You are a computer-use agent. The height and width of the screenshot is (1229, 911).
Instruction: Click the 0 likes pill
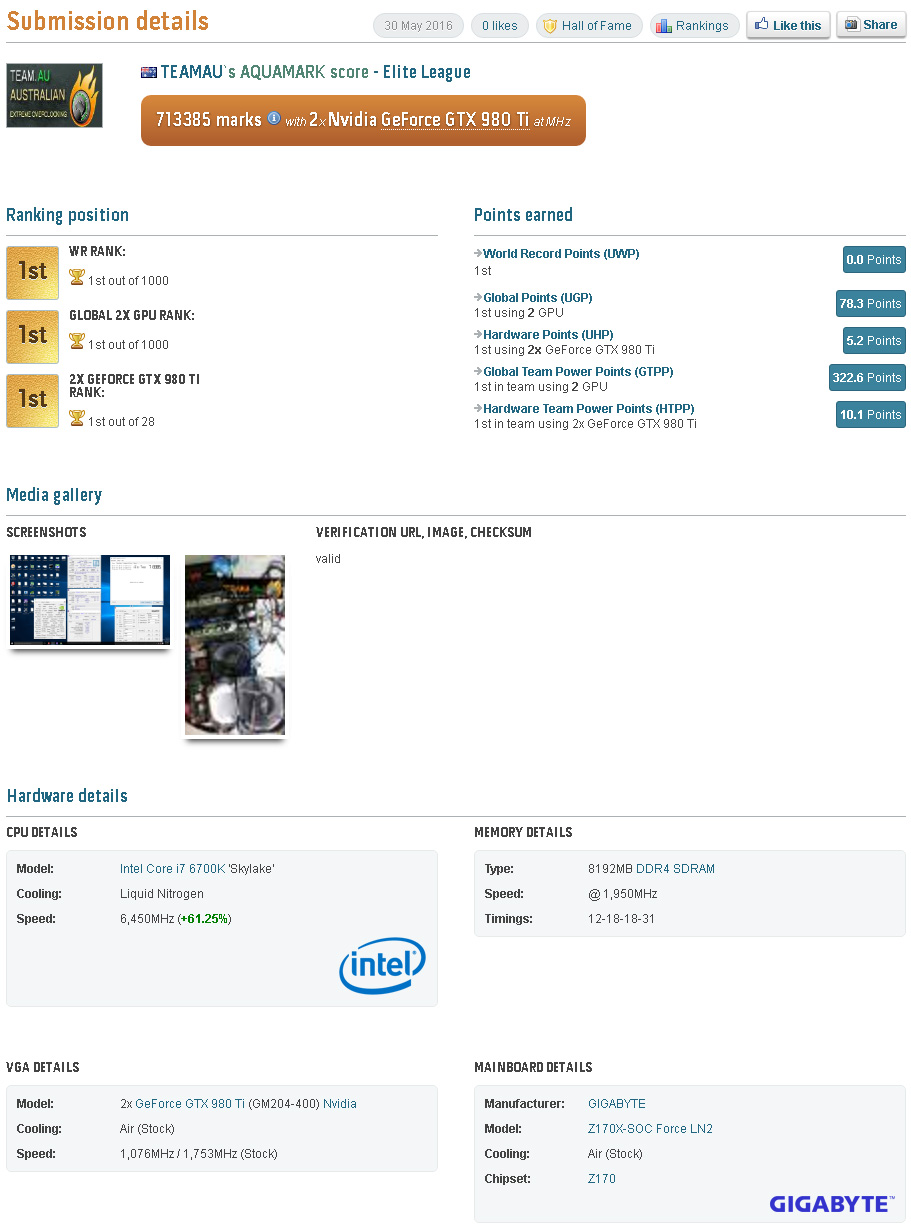click(500, 26)
